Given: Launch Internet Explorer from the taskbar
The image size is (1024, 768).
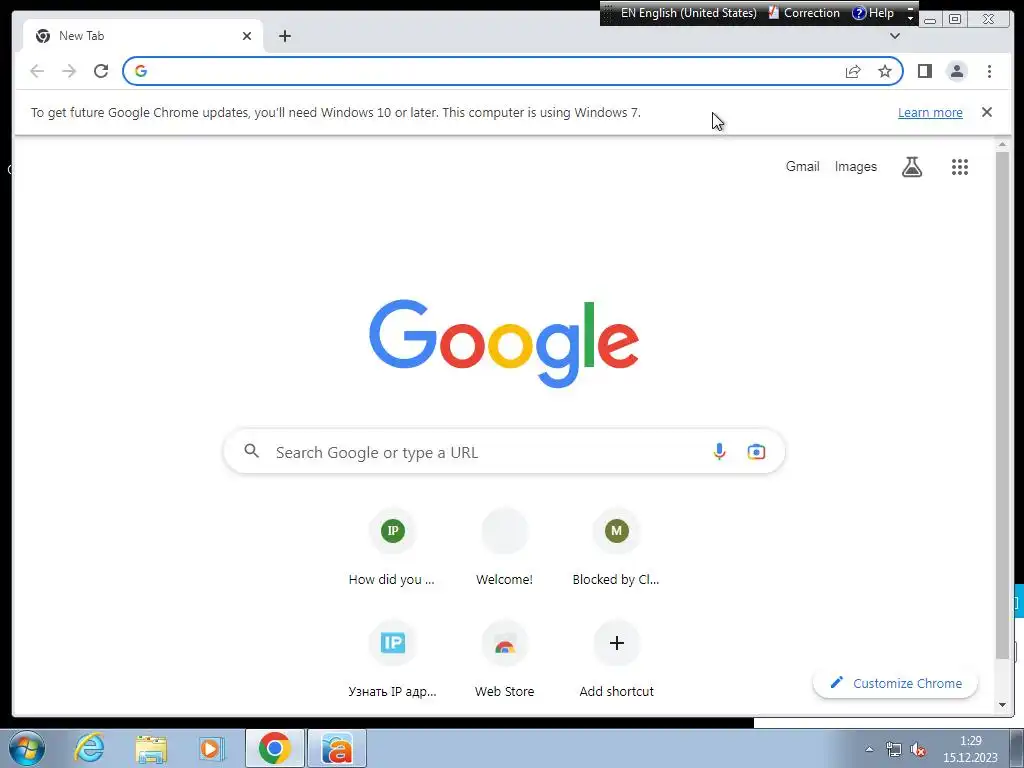Looking at the screenshot, I should pyautogui.click(x=89, y=748).
